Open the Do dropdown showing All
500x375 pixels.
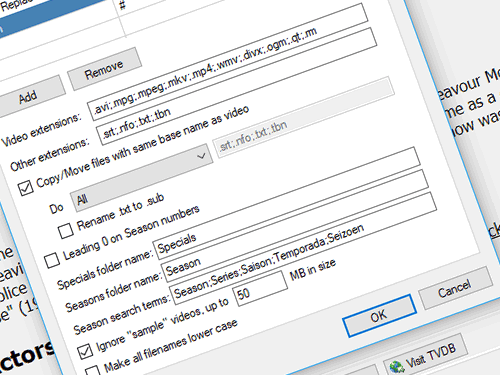pyautogui.click(x=142, y=178)
